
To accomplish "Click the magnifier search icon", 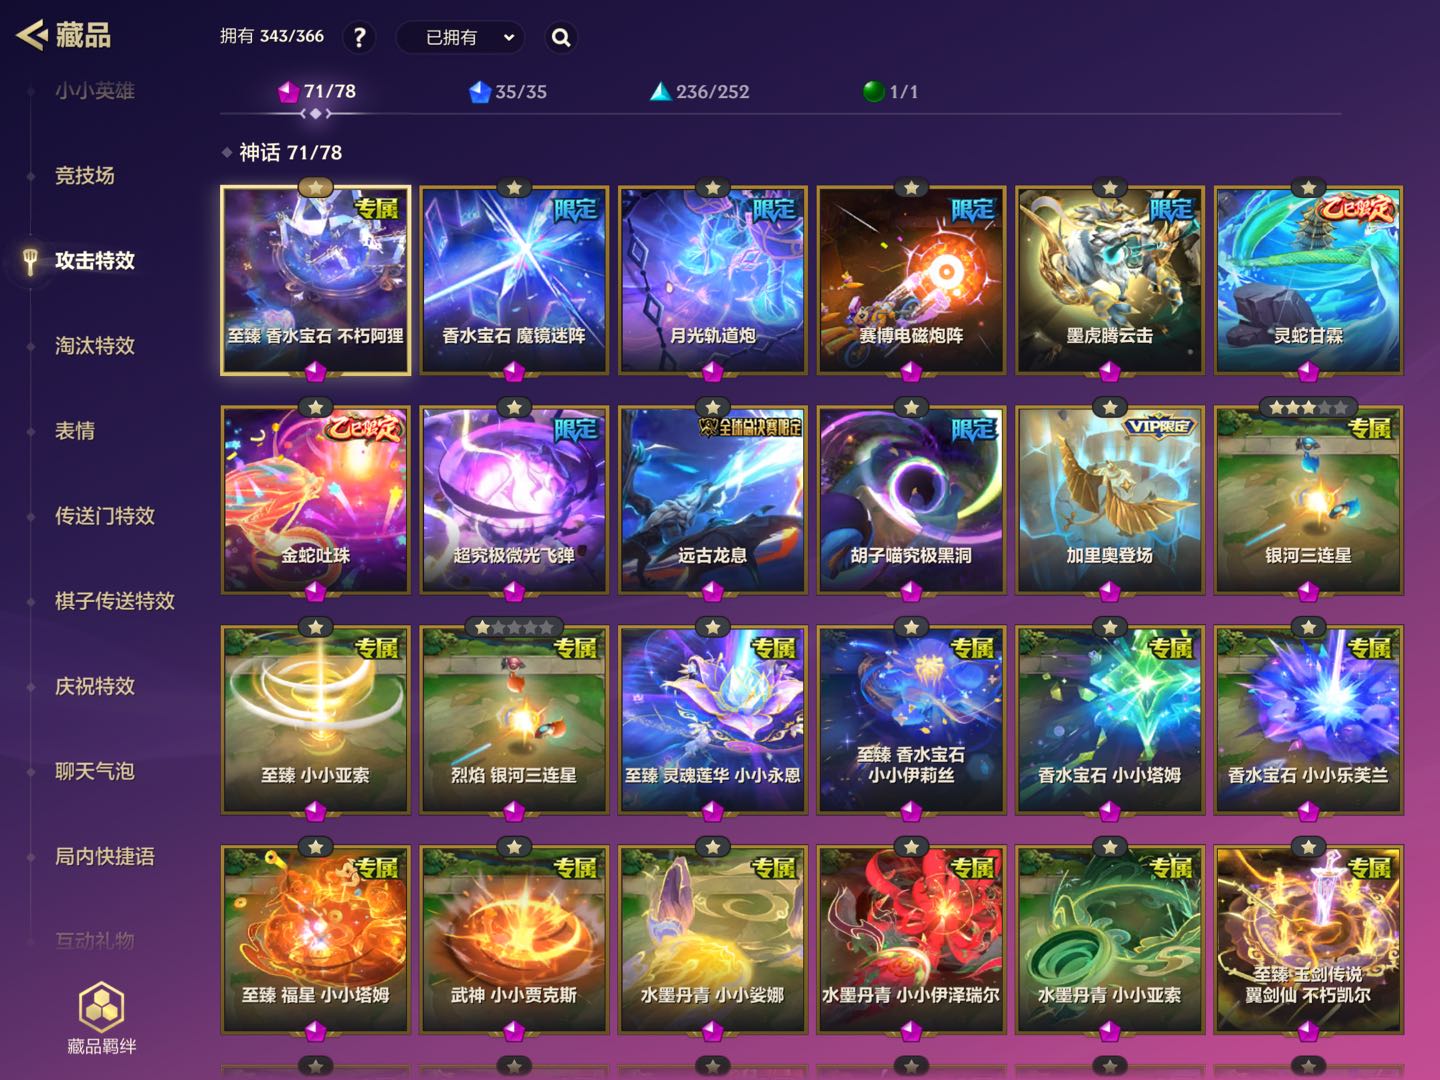I will [561, 38].
